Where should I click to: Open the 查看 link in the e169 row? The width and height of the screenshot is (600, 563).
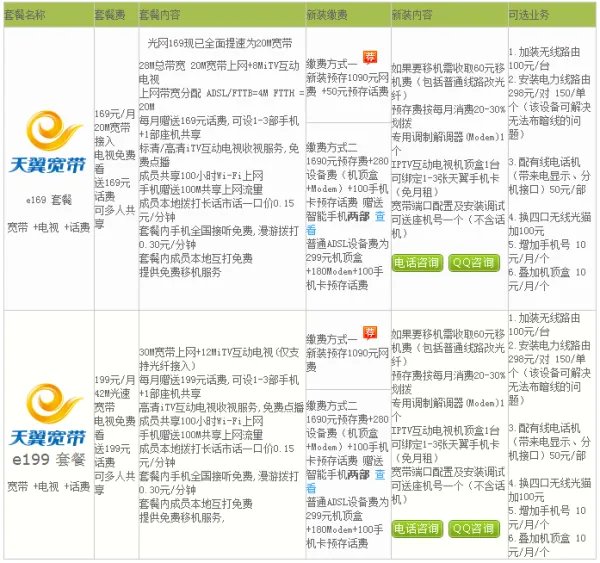click(380, 217)
